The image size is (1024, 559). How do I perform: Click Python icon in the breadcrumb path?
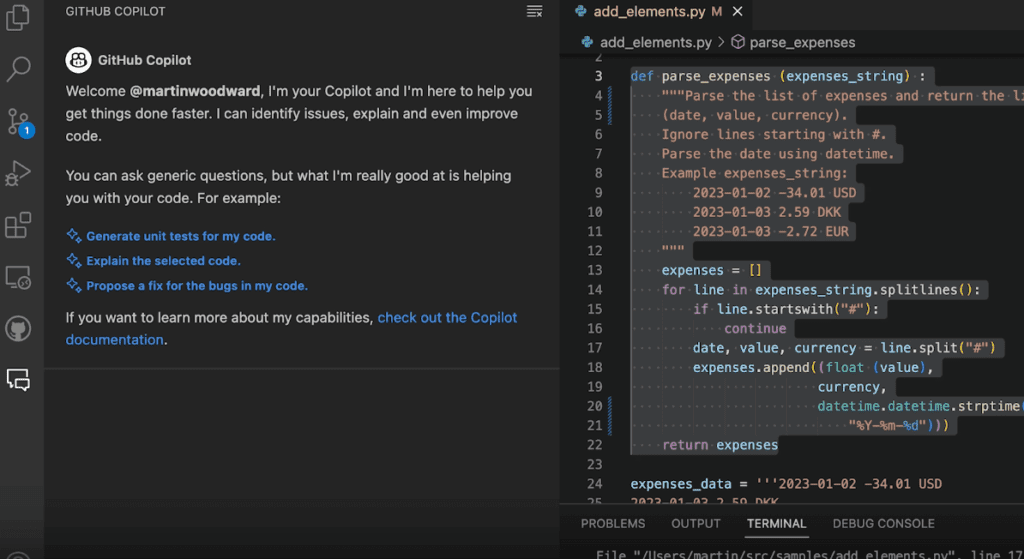tap(587, 42)
